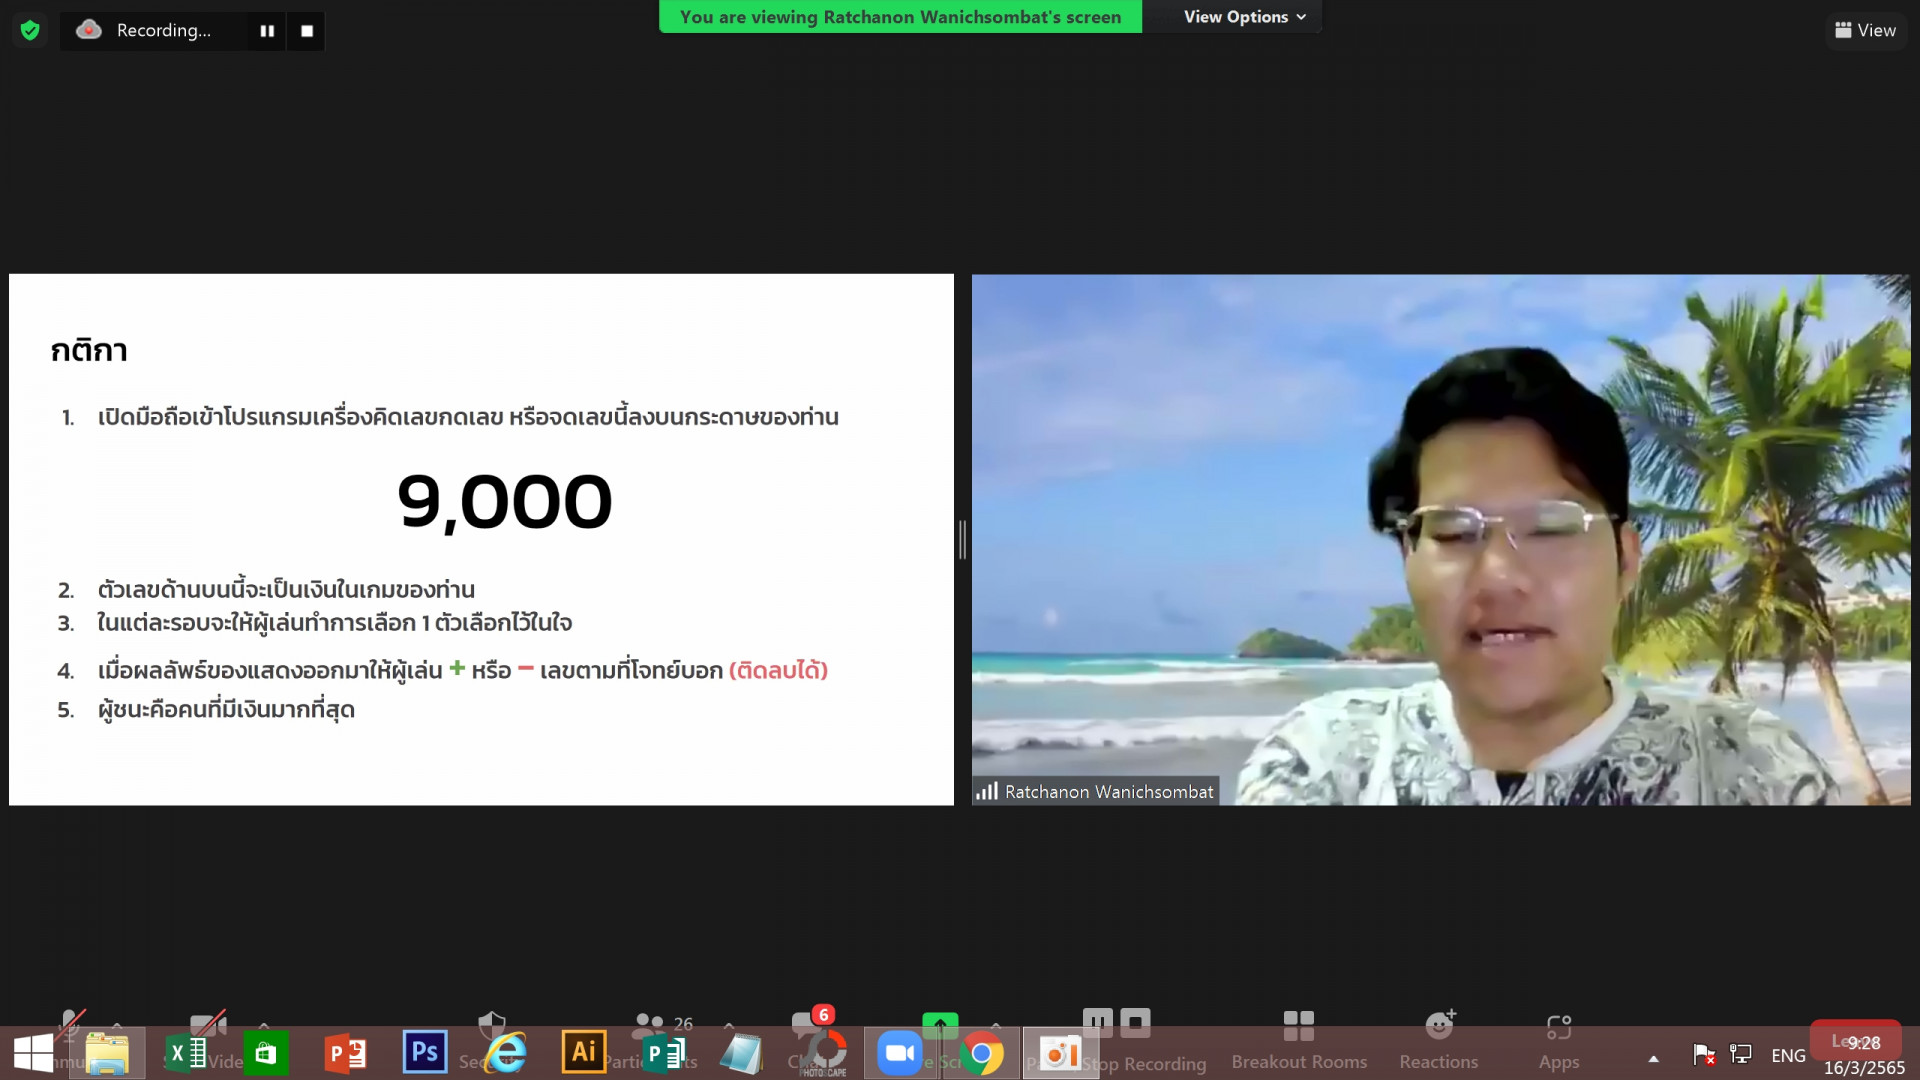This screenshot has height=1080, width=1920.
Task: Open Internet Explorer from taskbar
Action: pyautogui.click(x=506, y=1053)
